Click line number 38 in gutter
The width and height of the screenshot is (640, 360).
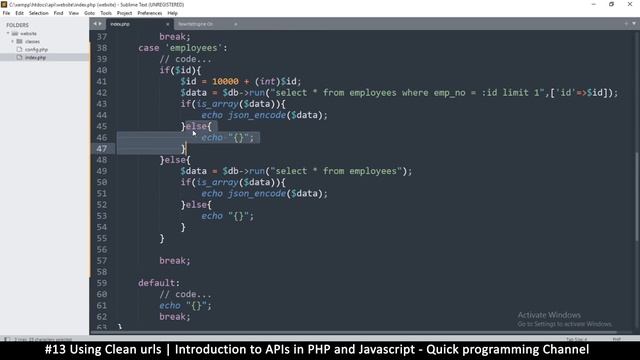(102, 48)
